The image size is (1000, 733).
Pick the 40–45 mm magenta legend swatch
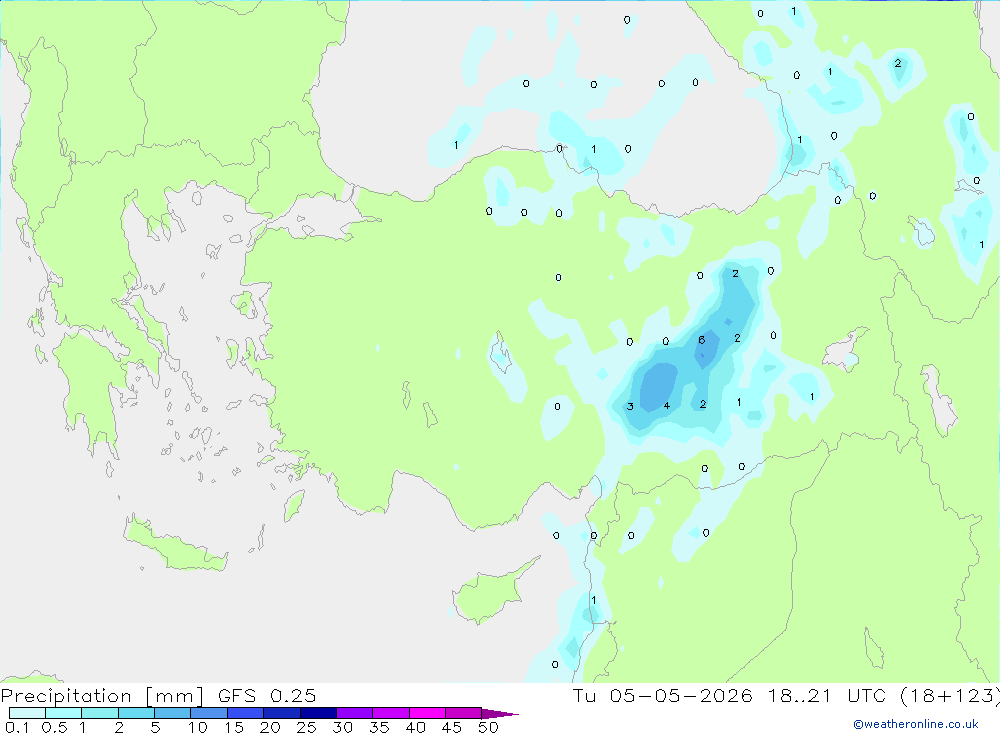tap(427, 713)
